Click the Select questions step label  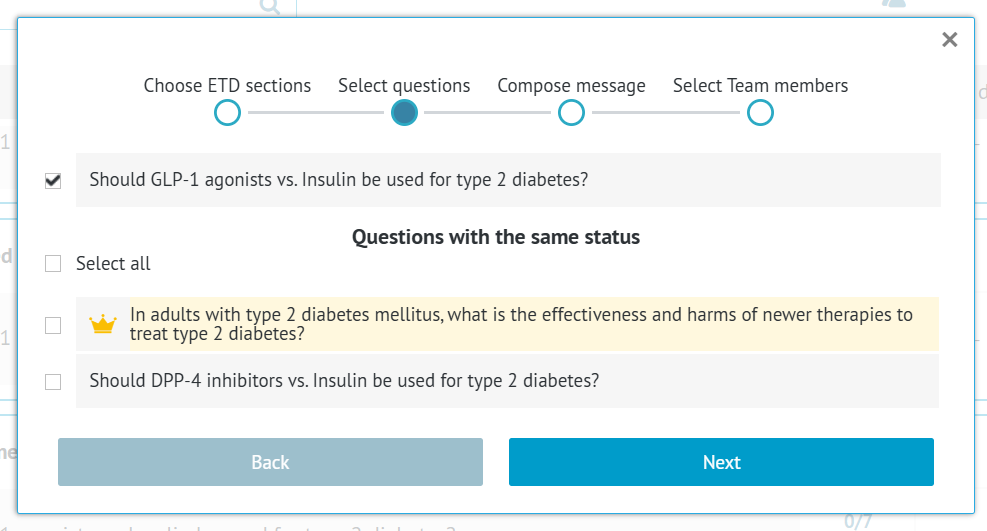click(404, 86)
